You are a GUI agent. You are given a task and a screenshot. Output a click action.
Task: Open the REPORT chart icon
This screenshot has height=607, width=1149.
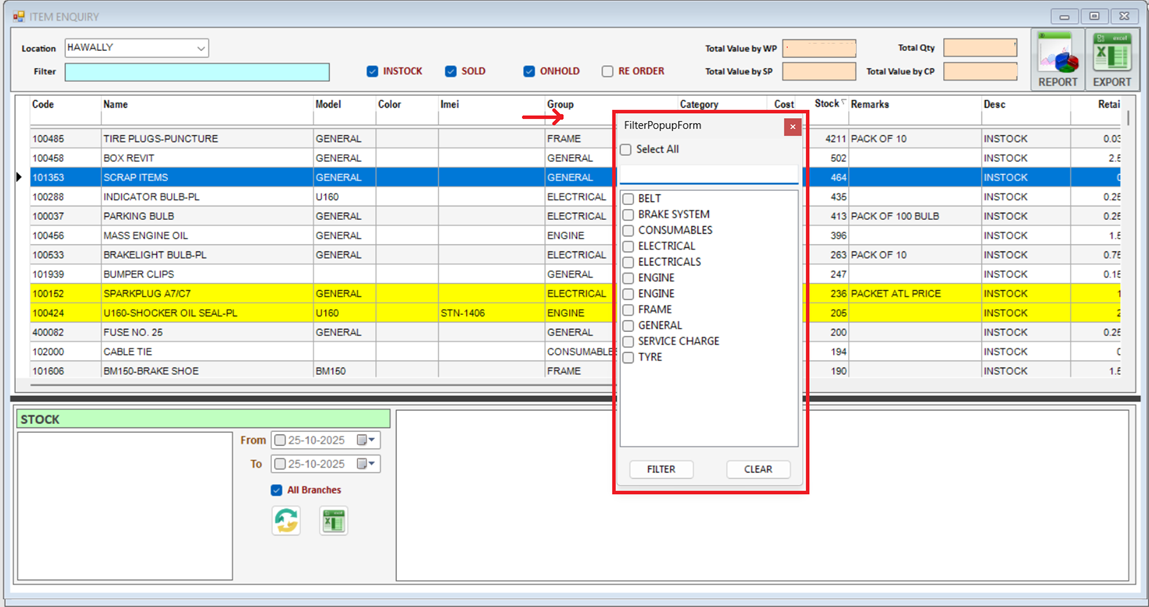[x=1057, y=57]
